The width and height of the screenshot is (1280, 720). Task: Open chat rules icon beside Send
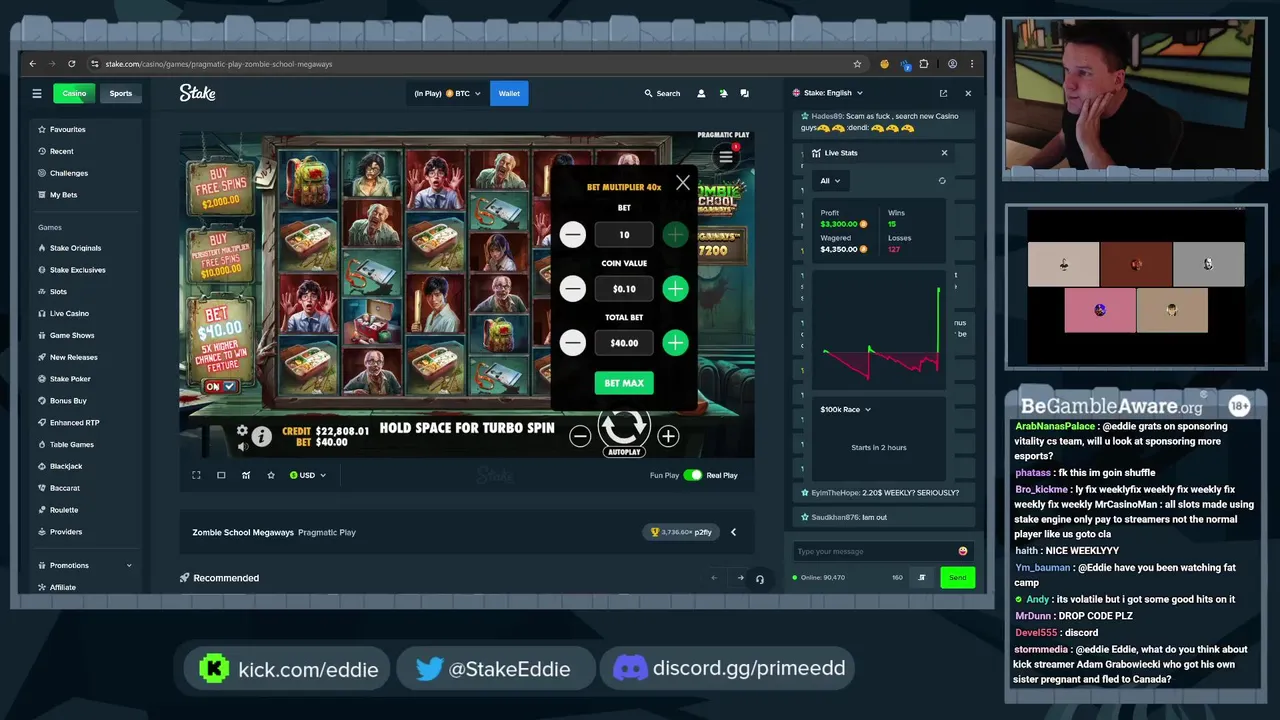click(x=922, y=577)
